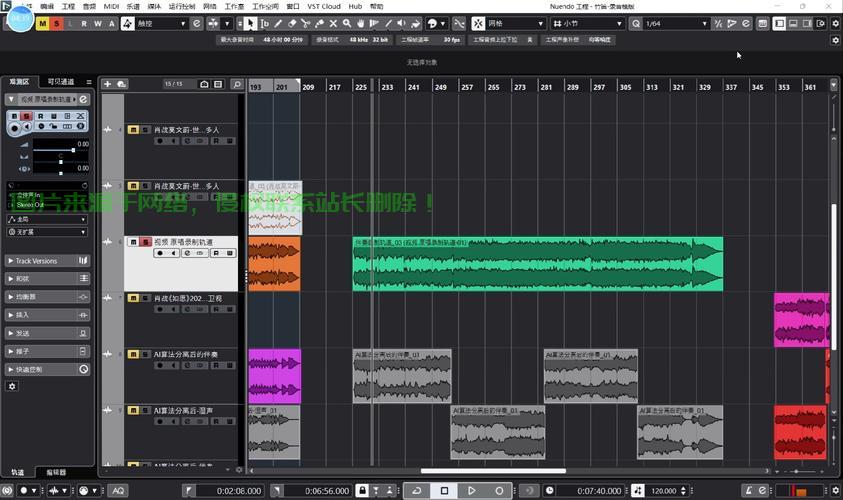Select the Object Selection arrow tool
This screenshot has width=843, height=500.
250,24
